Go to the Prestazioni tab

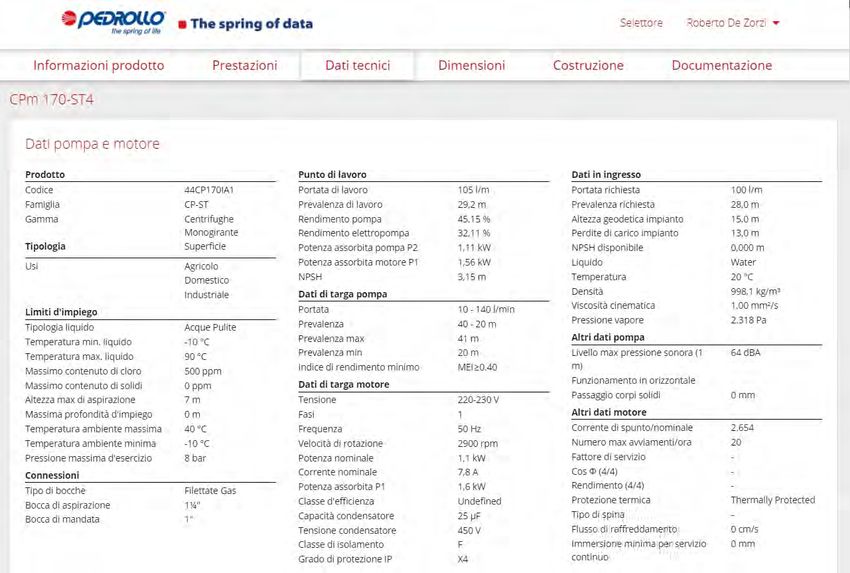click(x=244, y=65)
